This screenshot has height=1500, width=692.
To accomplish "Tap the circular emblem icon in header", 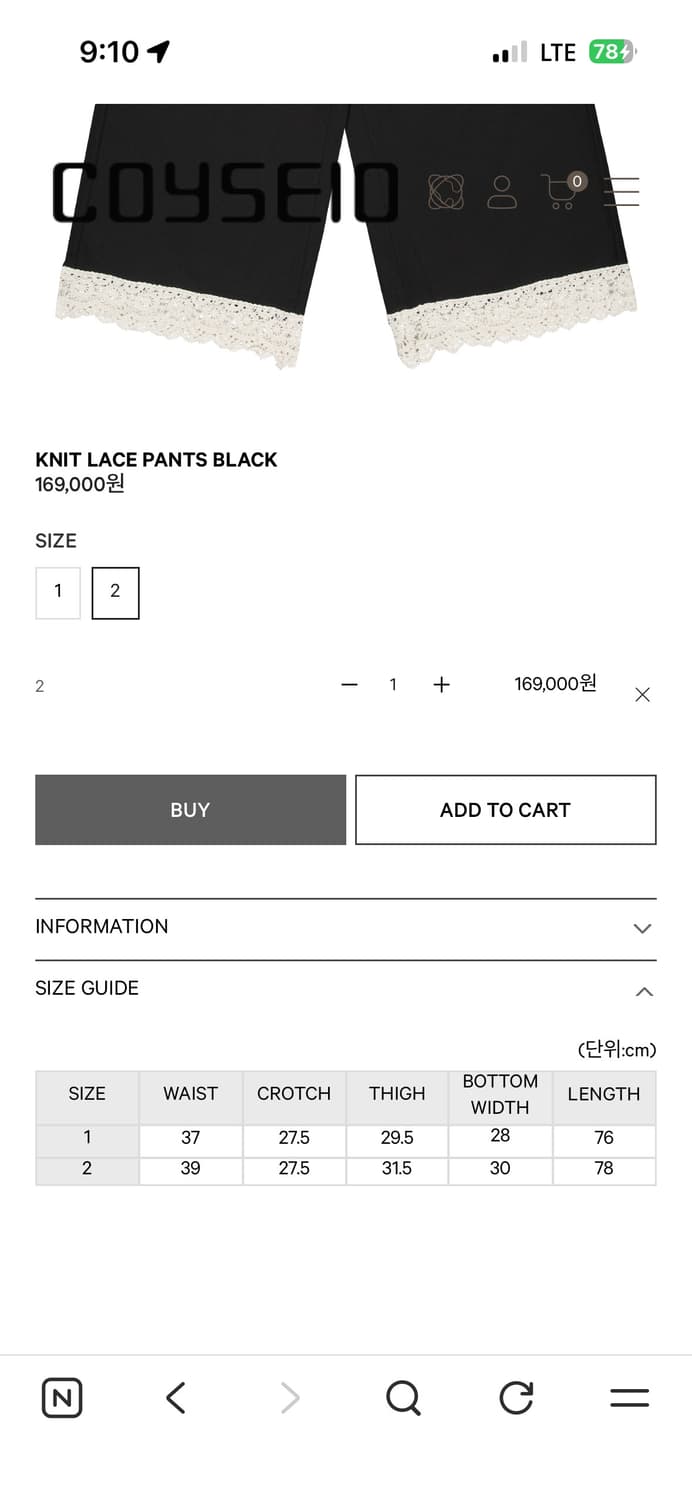I will 446,191.
